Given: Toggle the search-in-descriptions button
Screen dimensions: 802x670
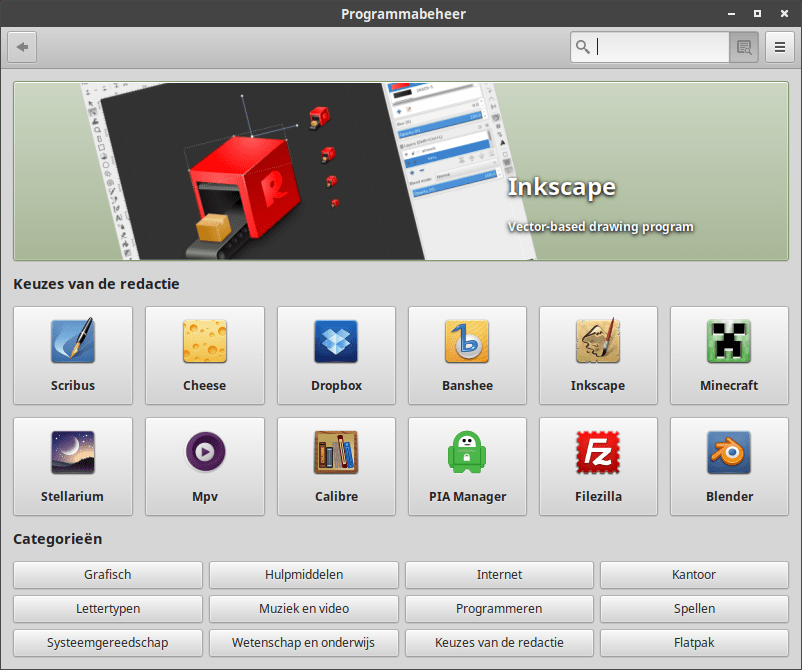Looking at the screenshot, I should coord(744,47).
